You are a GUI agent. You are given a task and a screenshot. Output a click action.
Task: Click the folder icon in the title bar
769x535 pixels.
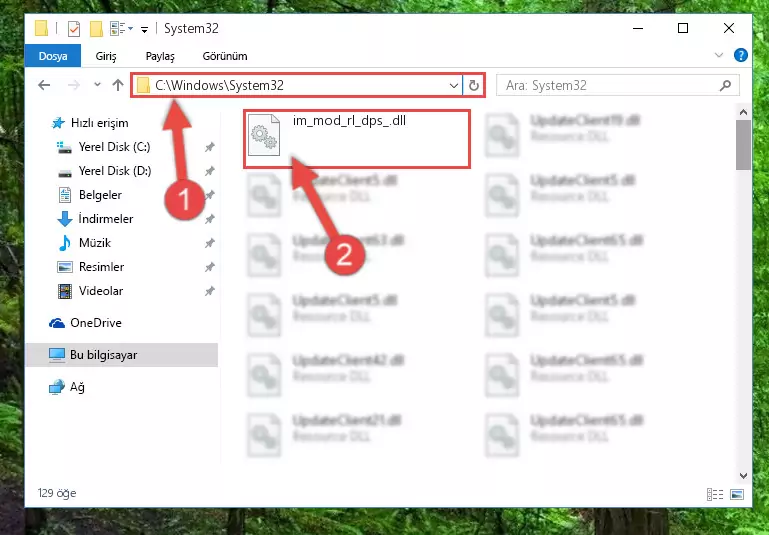pos(42,29)
